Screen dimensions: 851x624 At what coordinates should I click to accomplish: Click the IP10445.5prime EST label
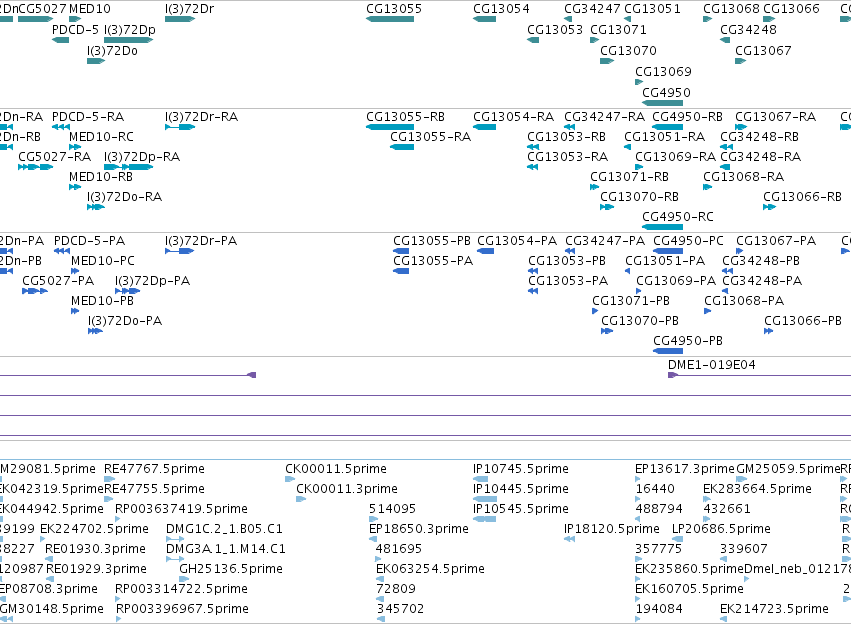[x=521, y=489]
